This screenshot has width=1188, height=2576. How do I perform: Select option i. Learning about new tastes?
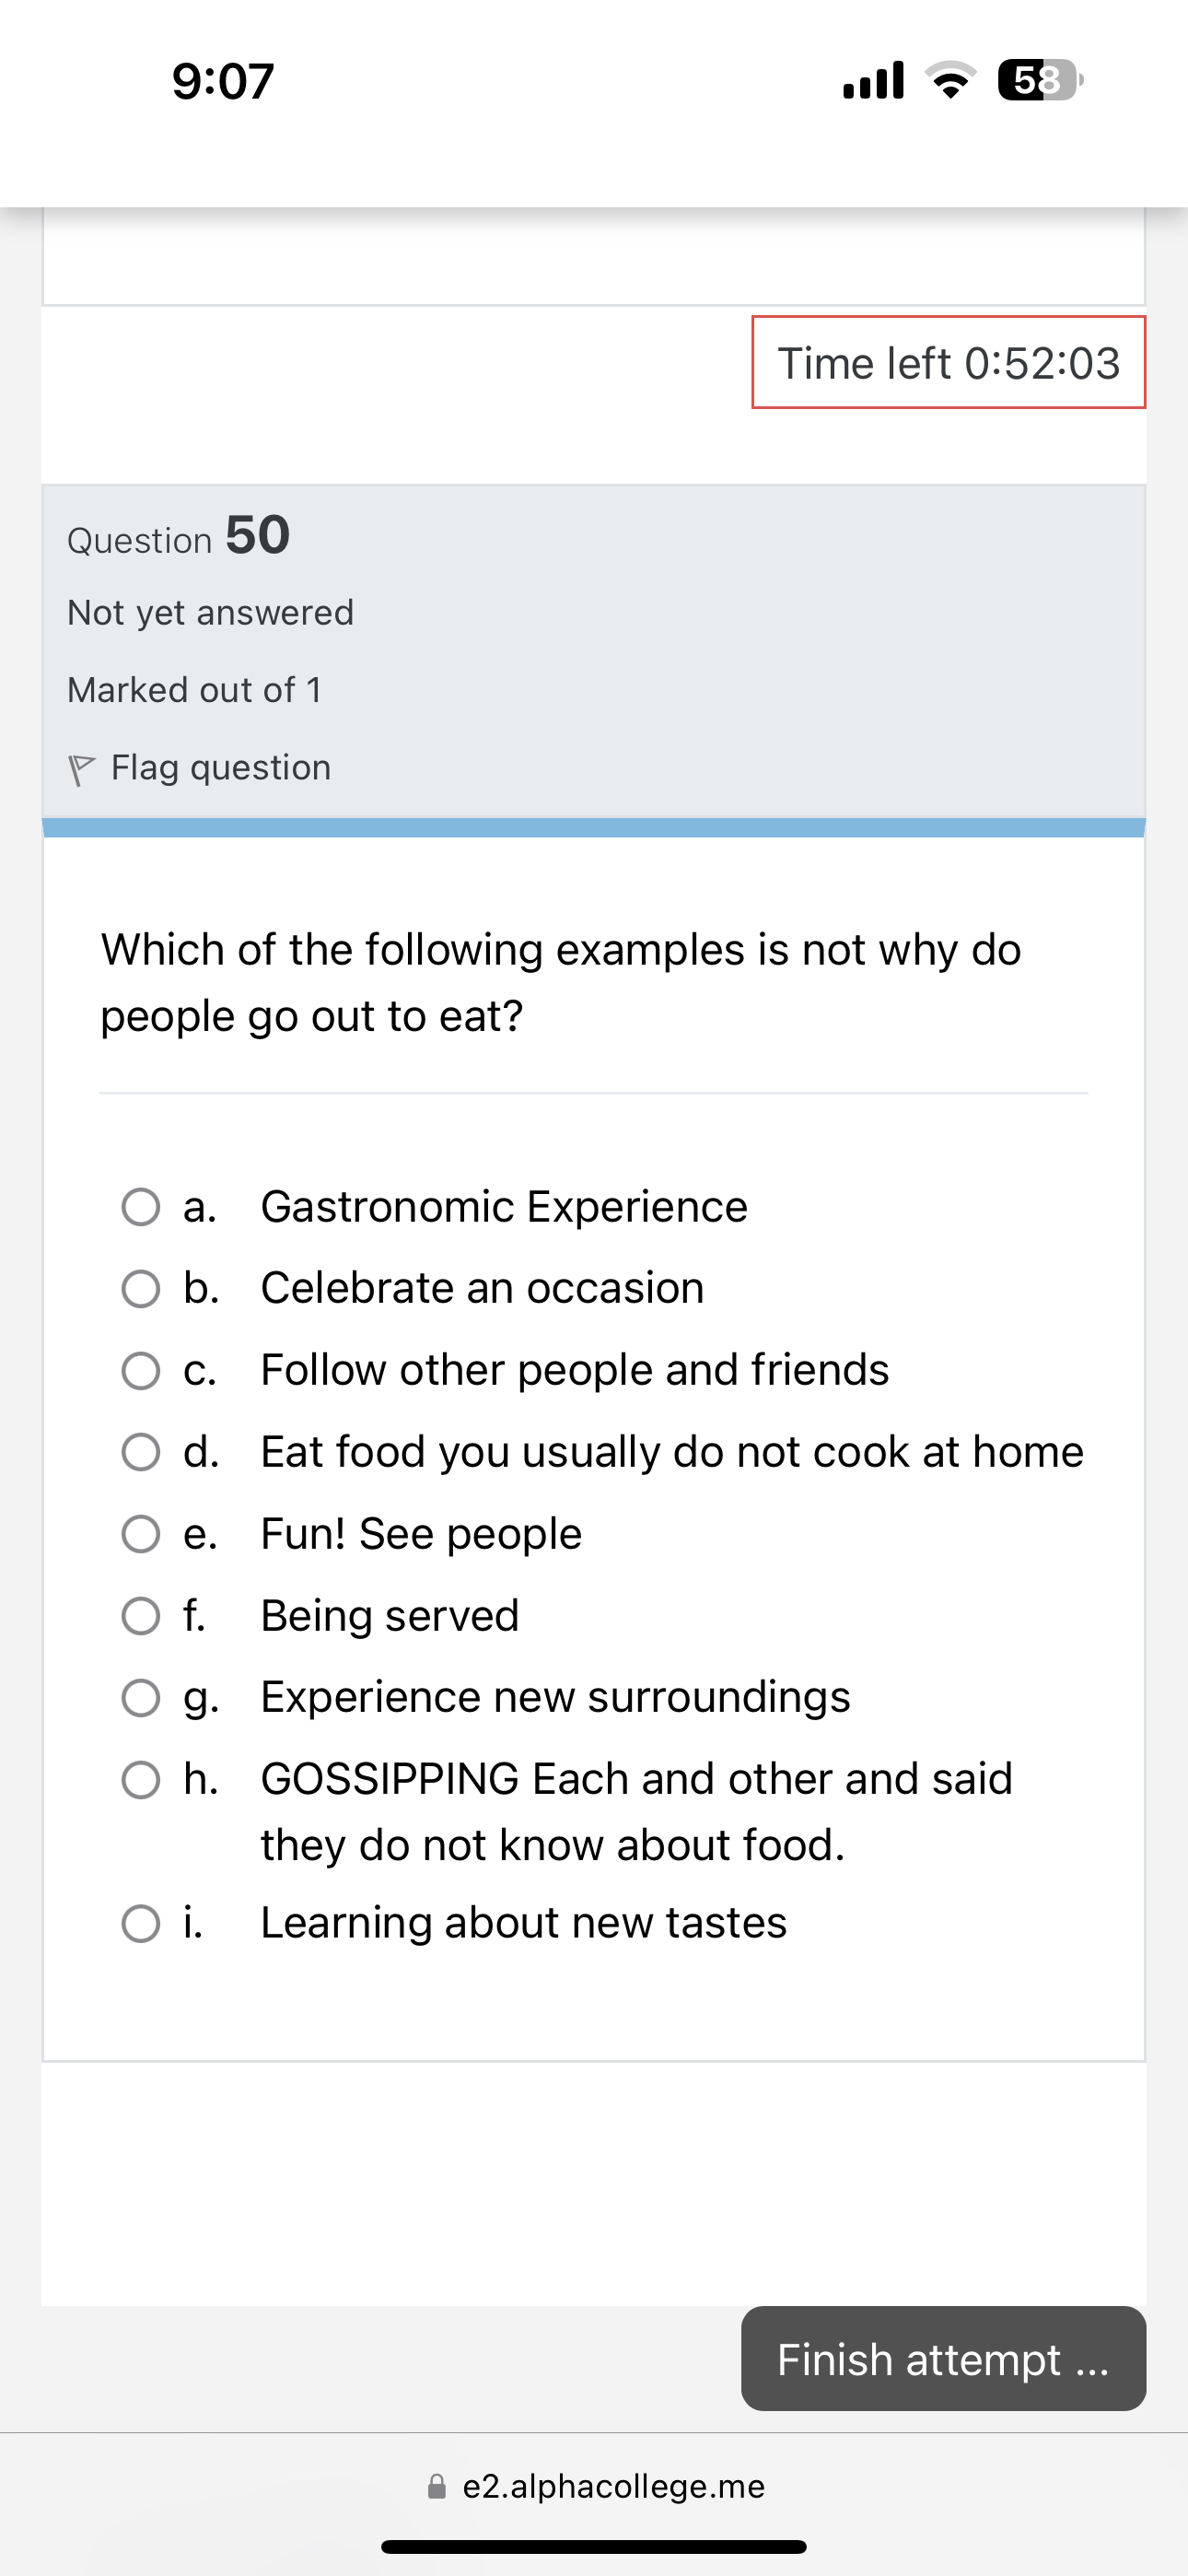click(x=141, y=1923)
